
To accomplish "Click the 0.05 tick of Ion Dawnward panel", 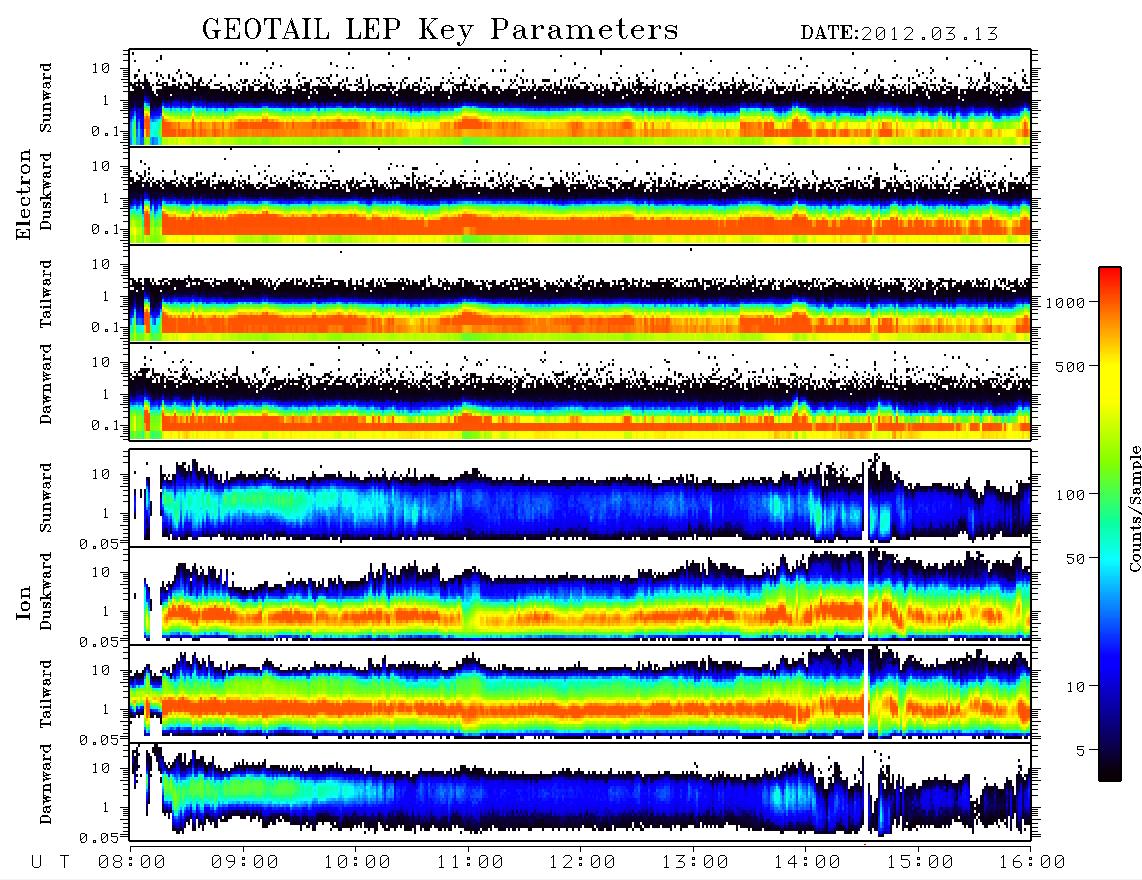I will pos(99,838).
